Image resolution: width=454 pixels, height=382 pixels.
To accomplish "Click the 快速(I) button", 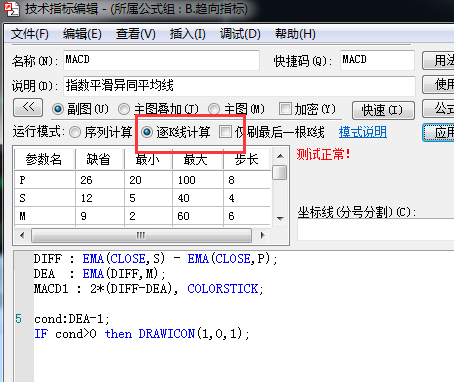I will (x=383, y=110).
